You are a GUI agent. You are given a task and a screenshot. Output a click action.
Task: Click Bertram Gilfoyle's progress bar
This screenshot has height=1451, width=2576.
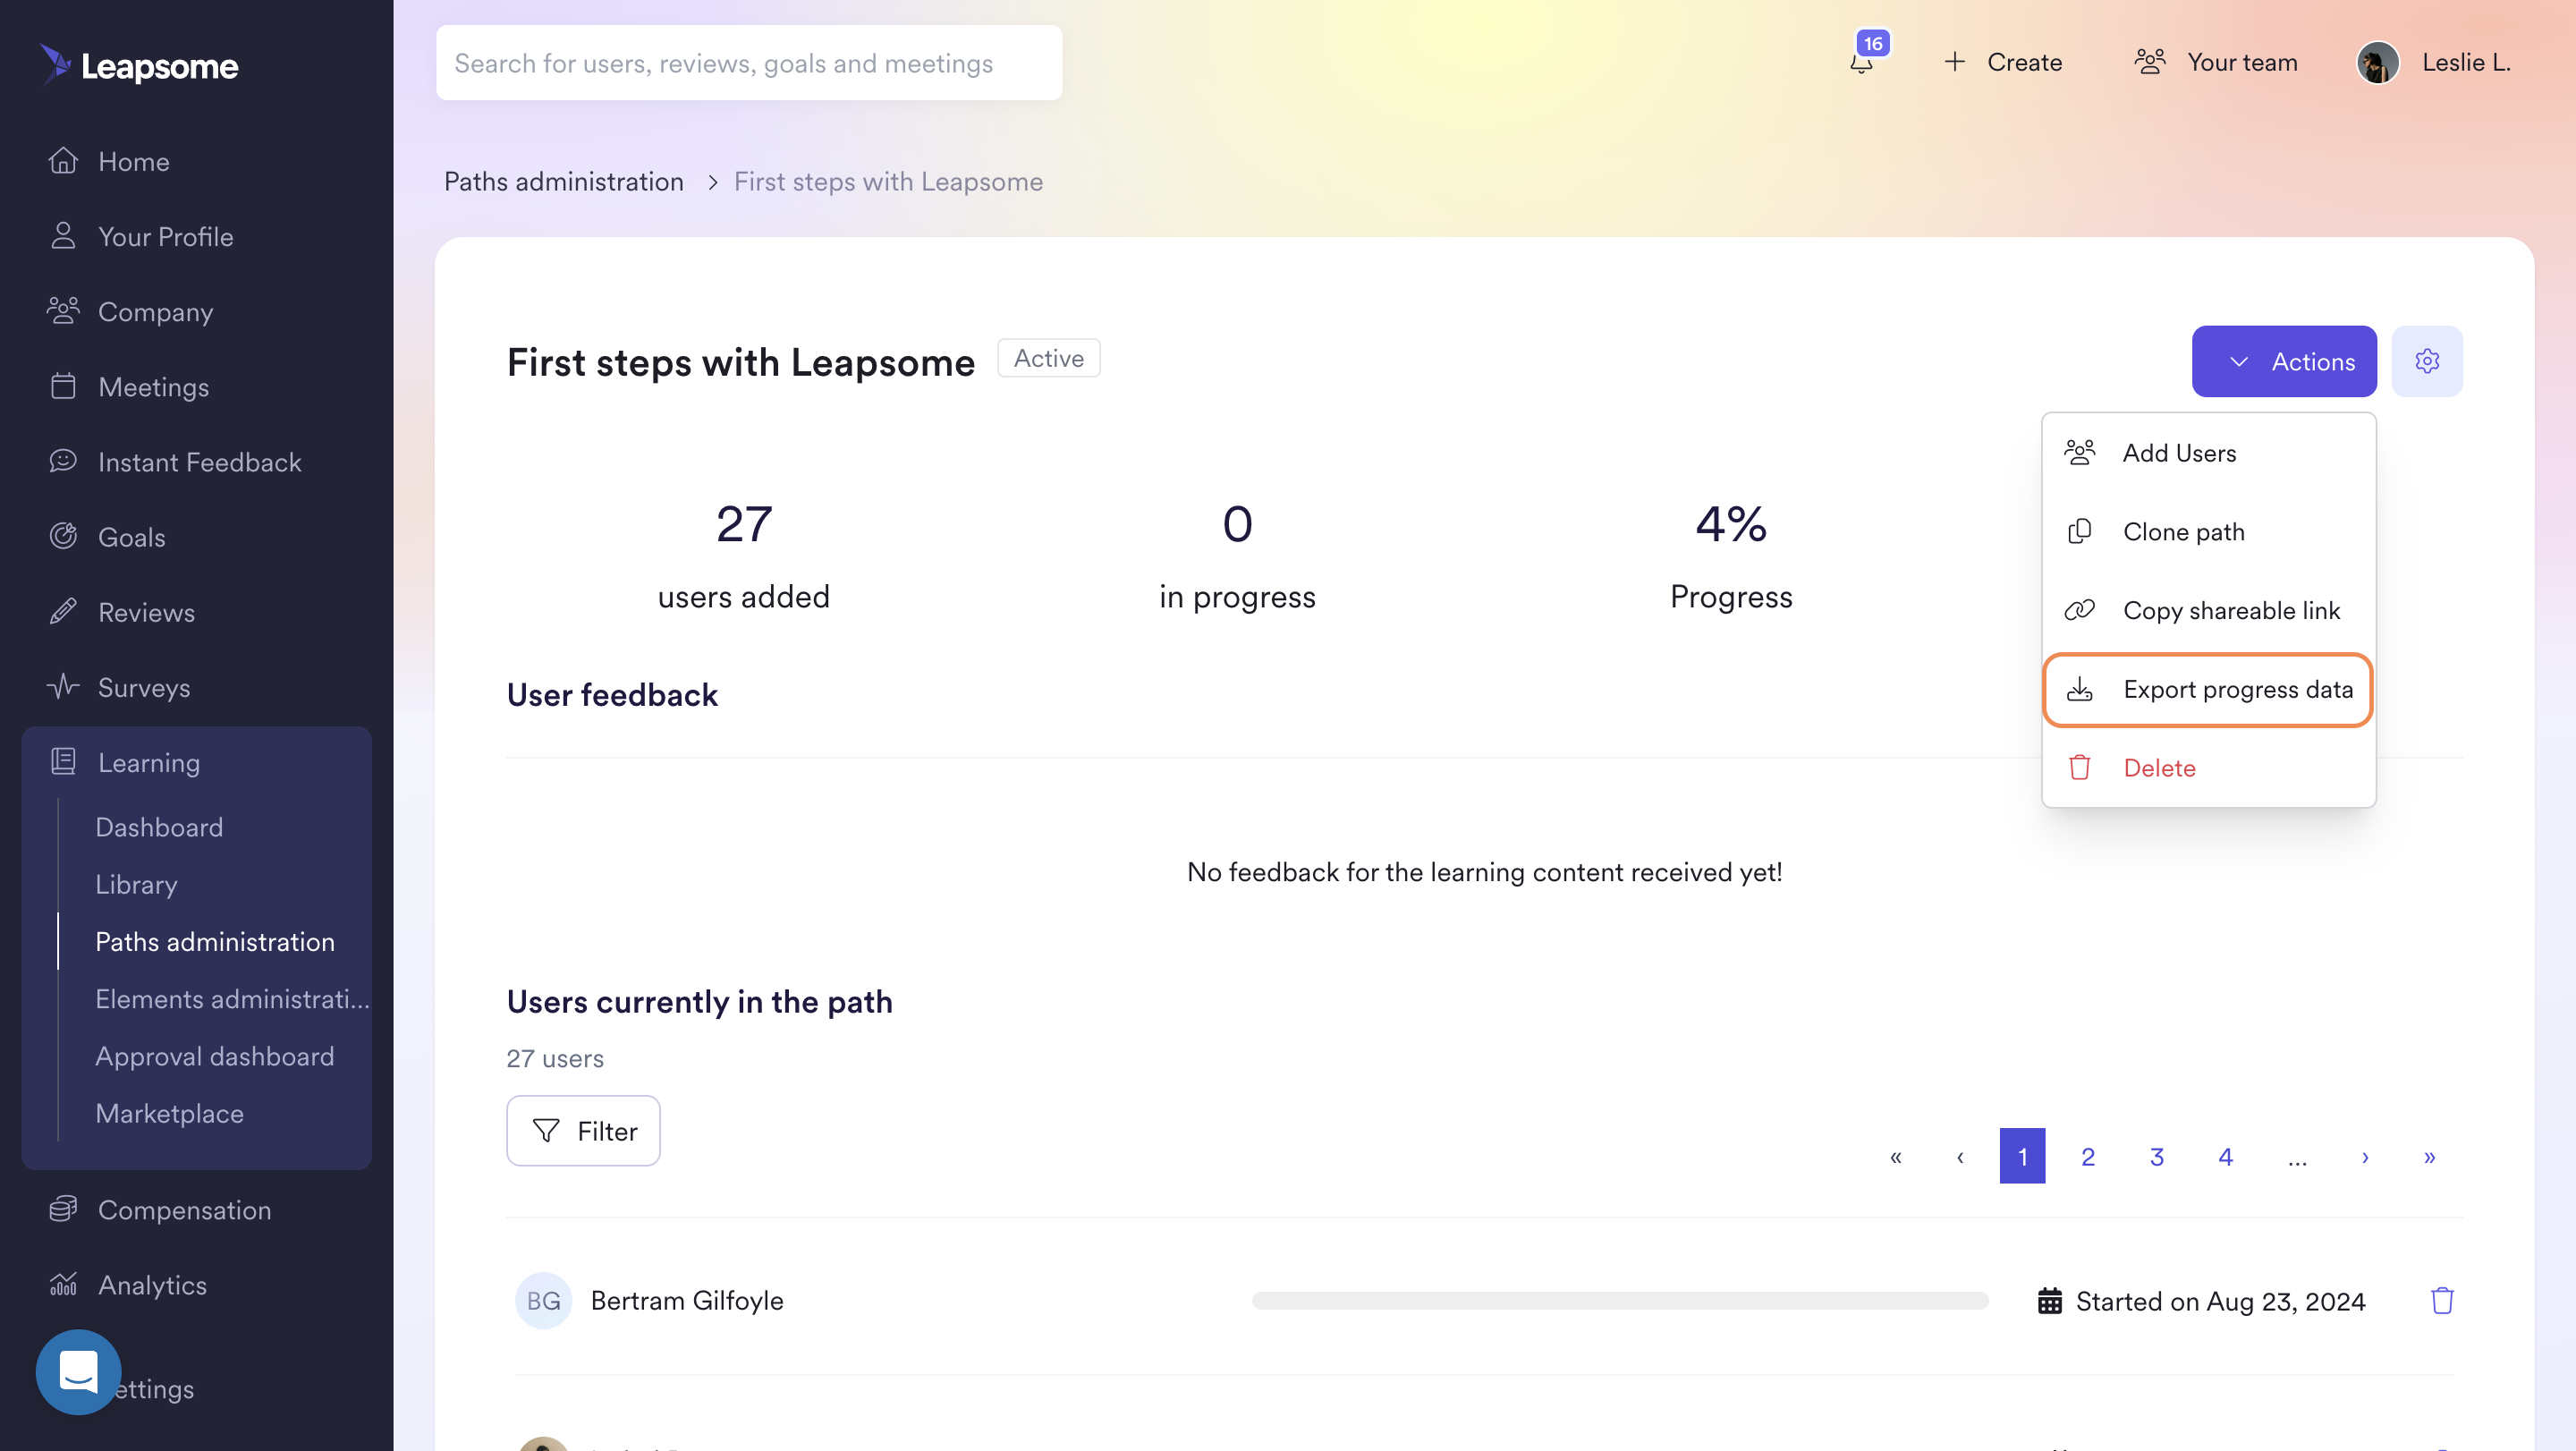click(1620, 1300)
